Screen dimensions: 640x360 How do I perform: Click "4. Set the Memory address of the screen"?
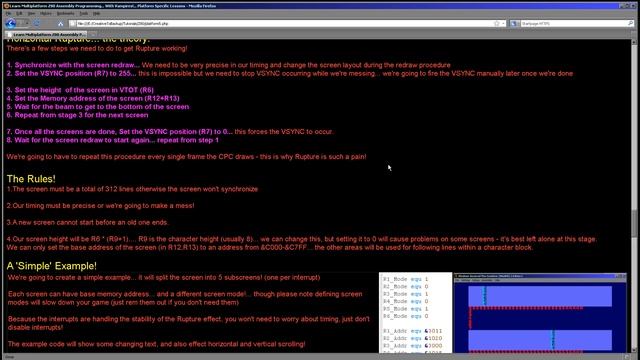[x=93, y=98]
